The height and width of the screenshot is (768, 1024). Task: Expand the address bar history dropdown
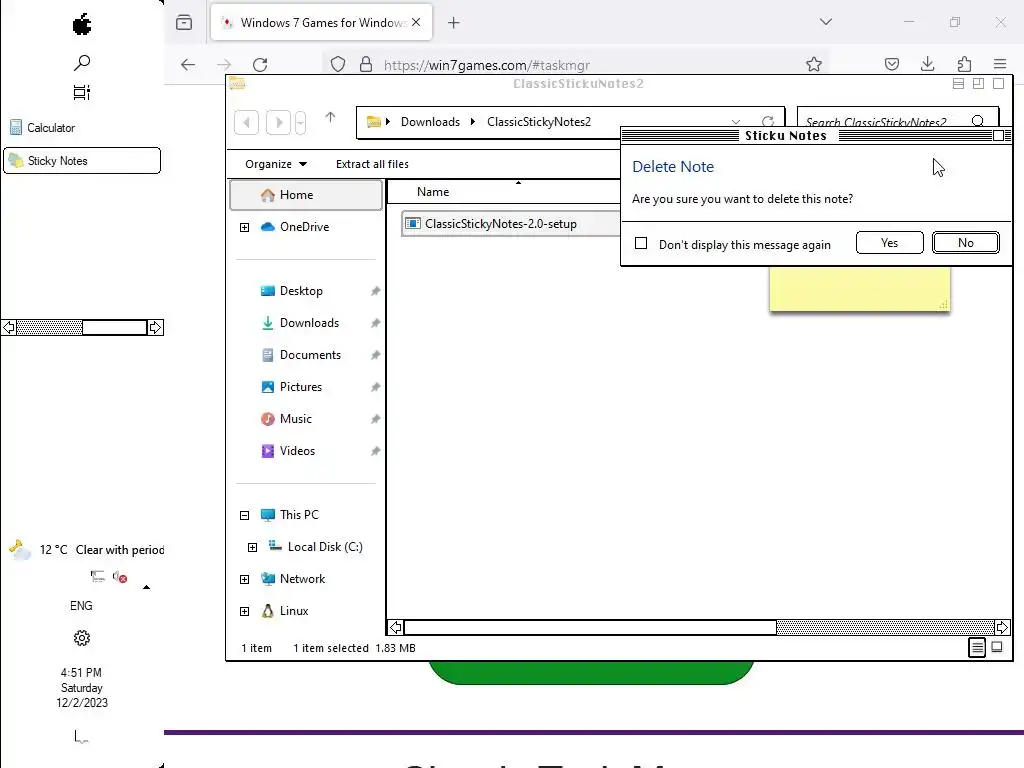click(736, 122)
